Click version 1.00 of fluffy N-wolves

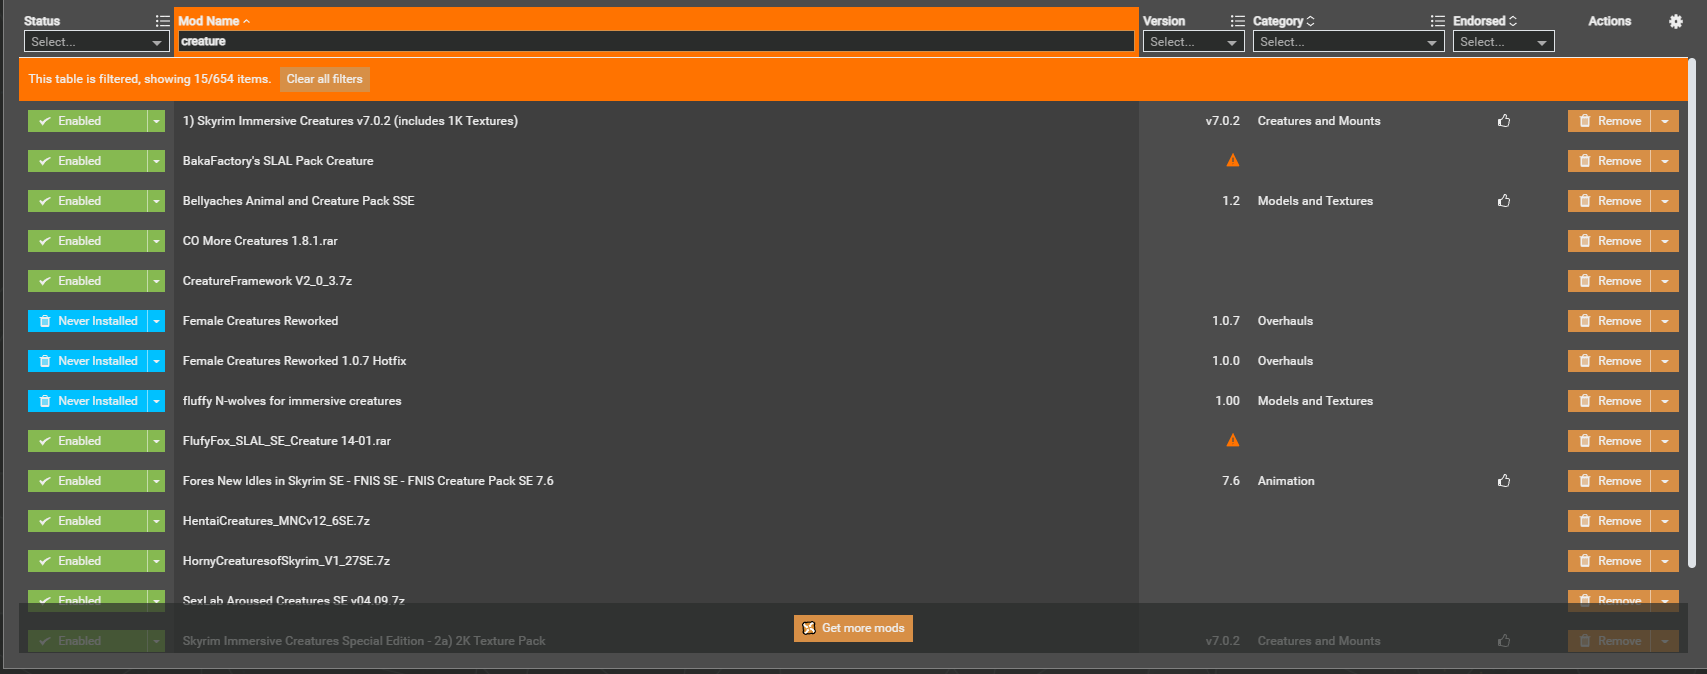pos(1227,401)
